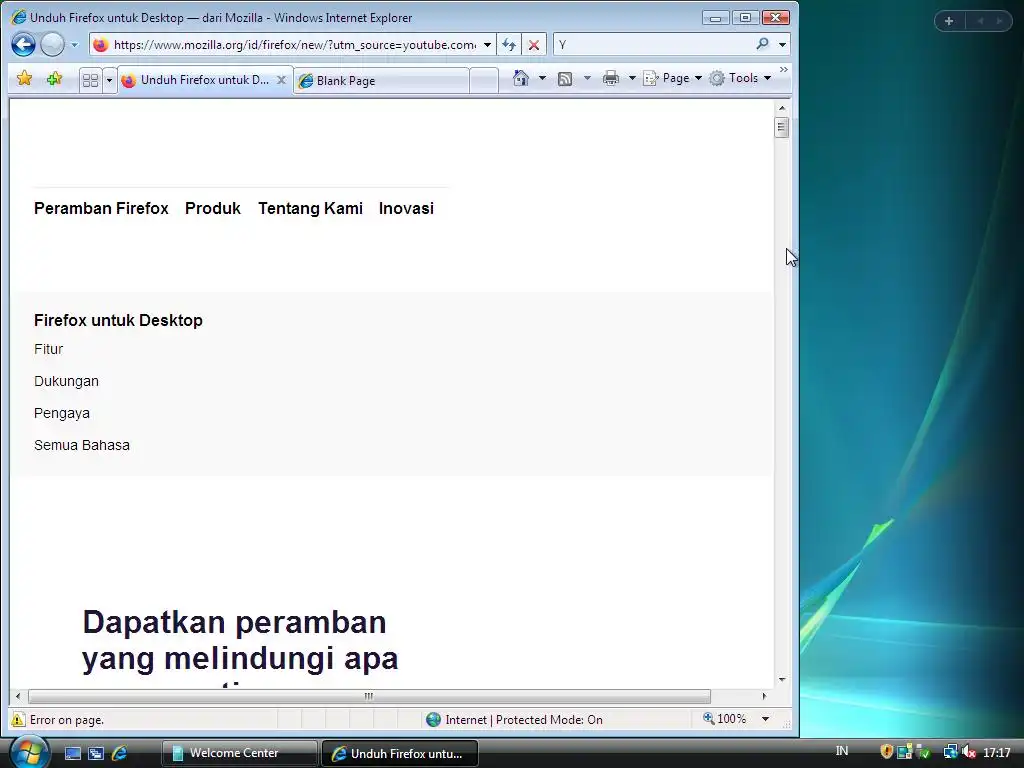Click the search box containing Y
This screenshot has width=1024, height=768.
pyautogui.click(x=653, y=44)
